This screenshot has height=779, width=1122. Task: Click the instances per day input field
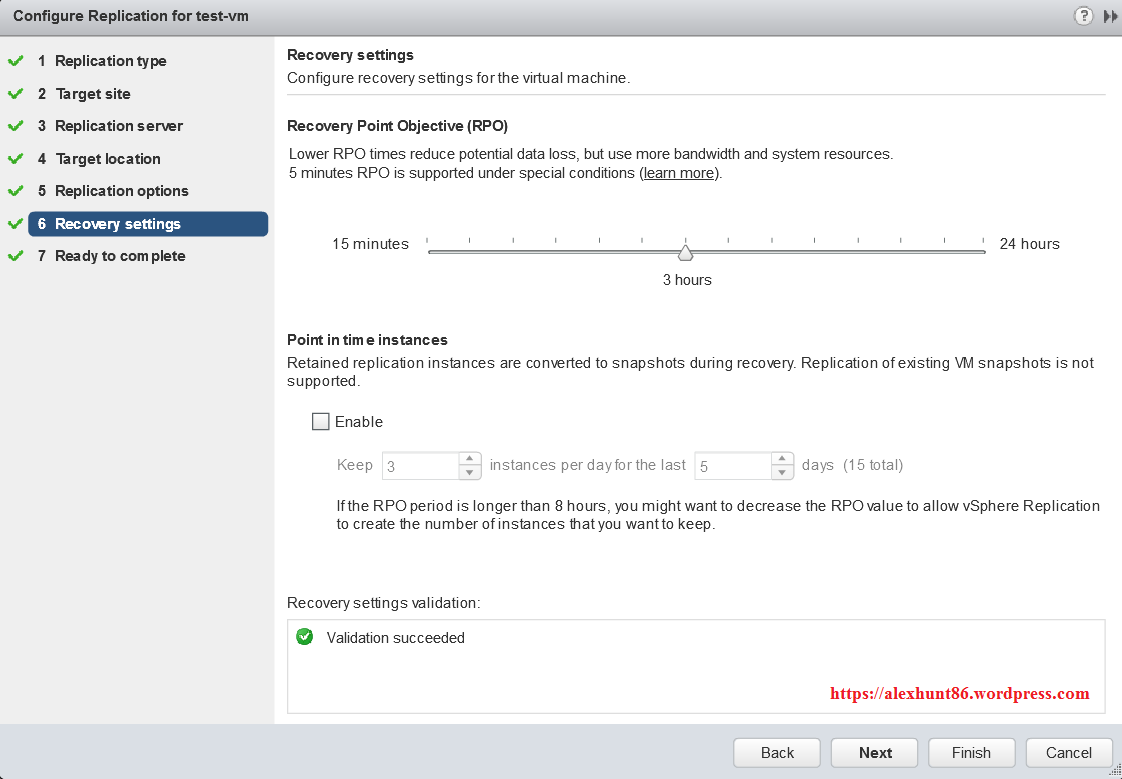pyautogui.click(x=420, y=466)
